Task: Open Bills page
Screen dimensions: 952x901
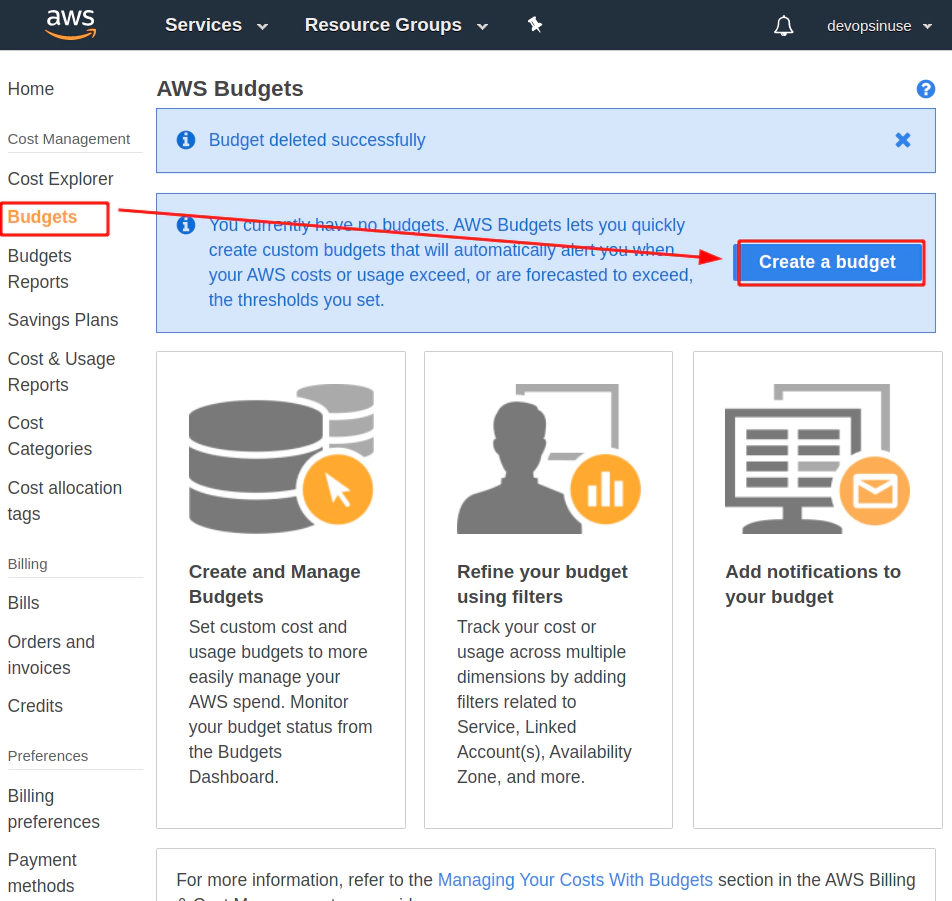Action: [24, 603]
